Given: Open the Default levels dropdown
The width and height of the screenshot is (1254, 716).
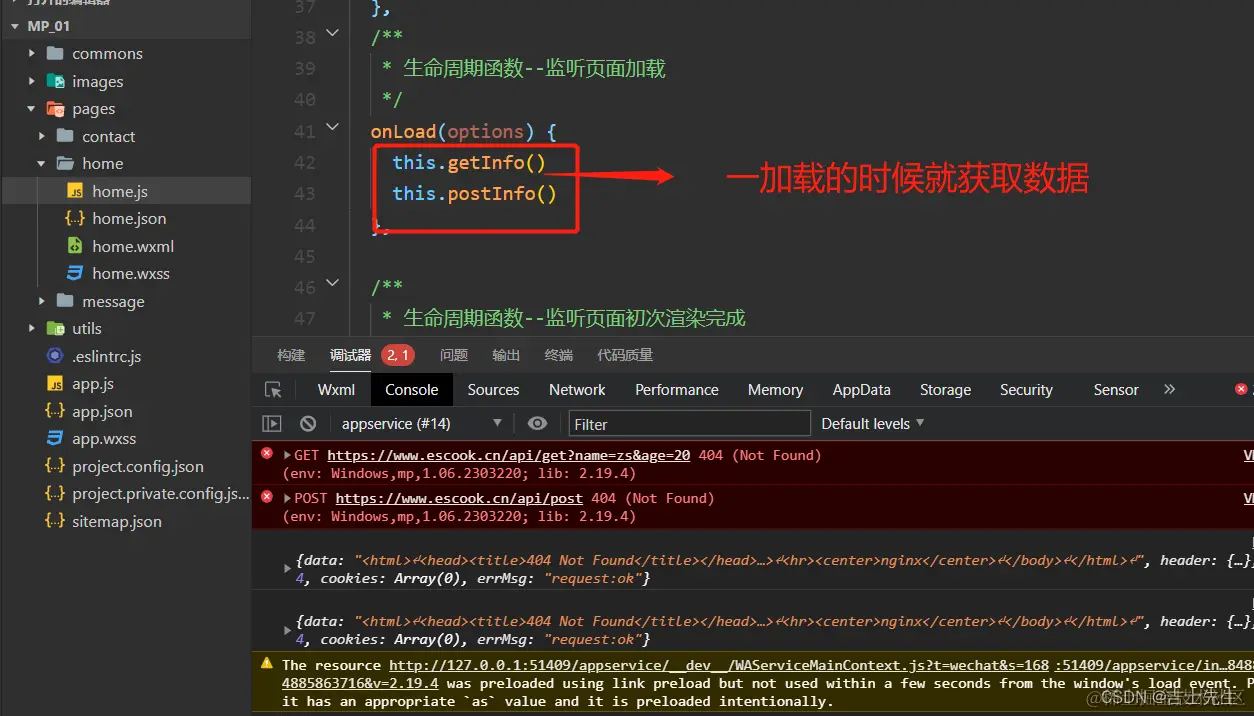Looking at the screenshot, I should tap(872, 424).
